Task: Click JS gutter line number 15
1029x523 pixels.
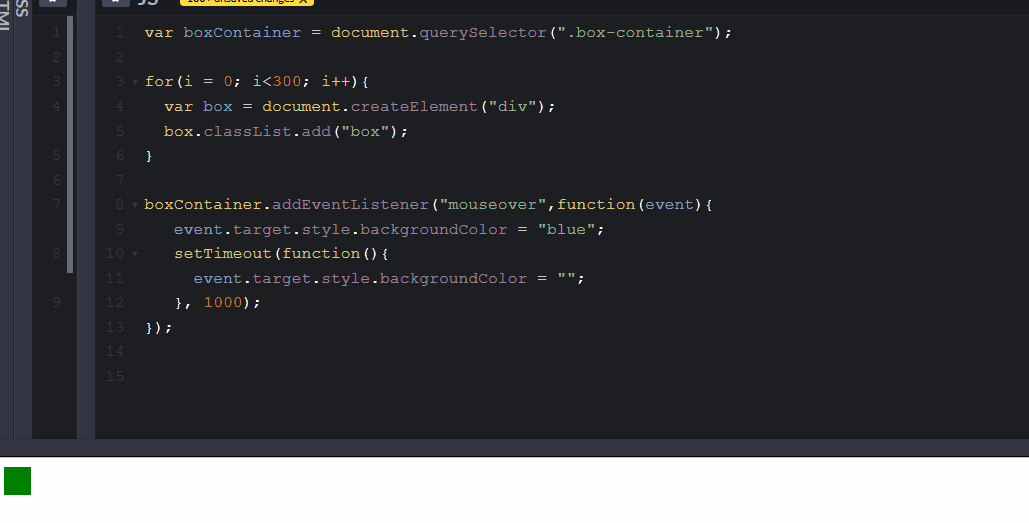Action: [115, 377]
